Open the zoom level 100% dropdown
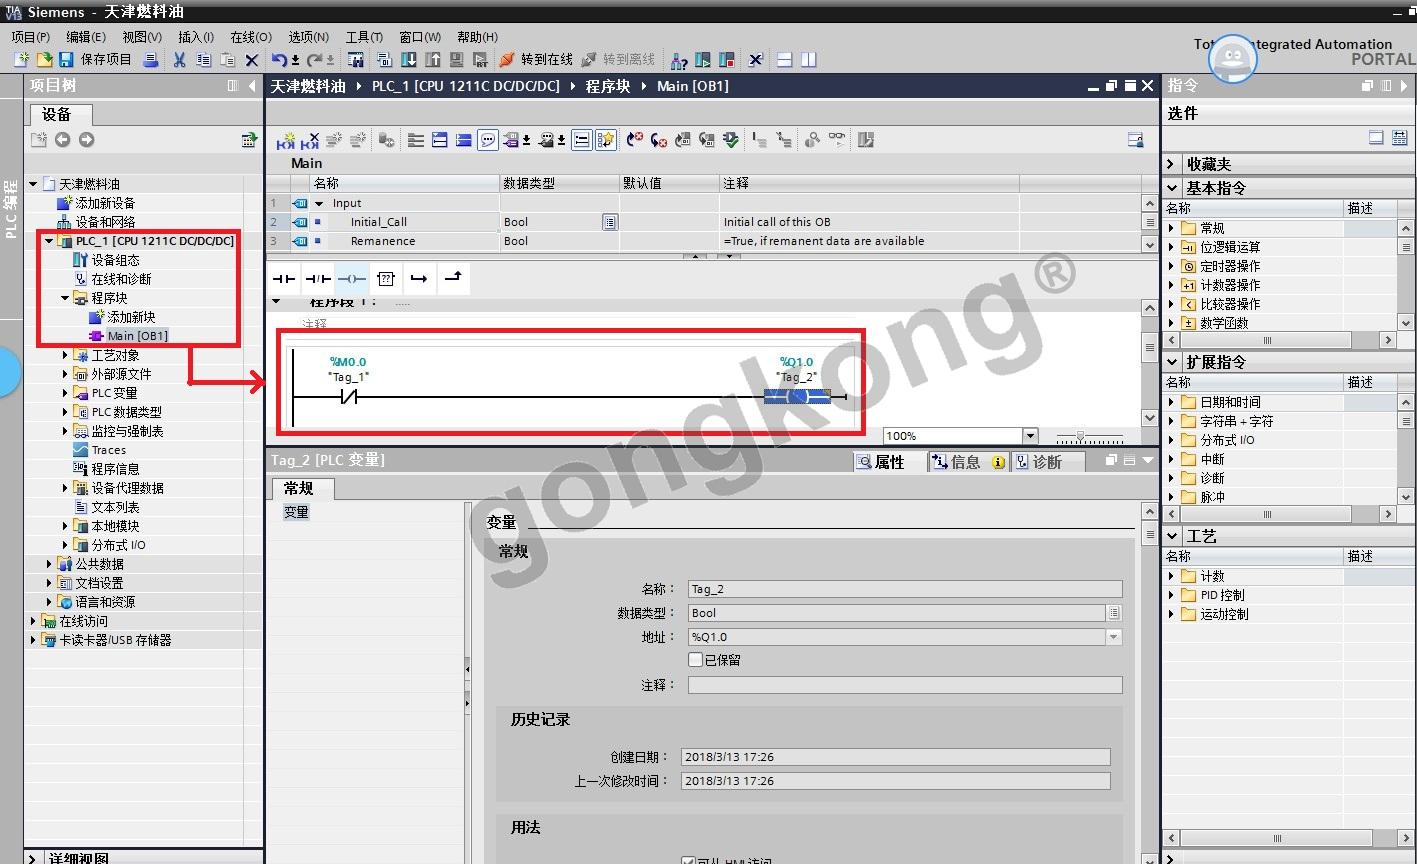 pyautogui.click(x=1030, y=436)
